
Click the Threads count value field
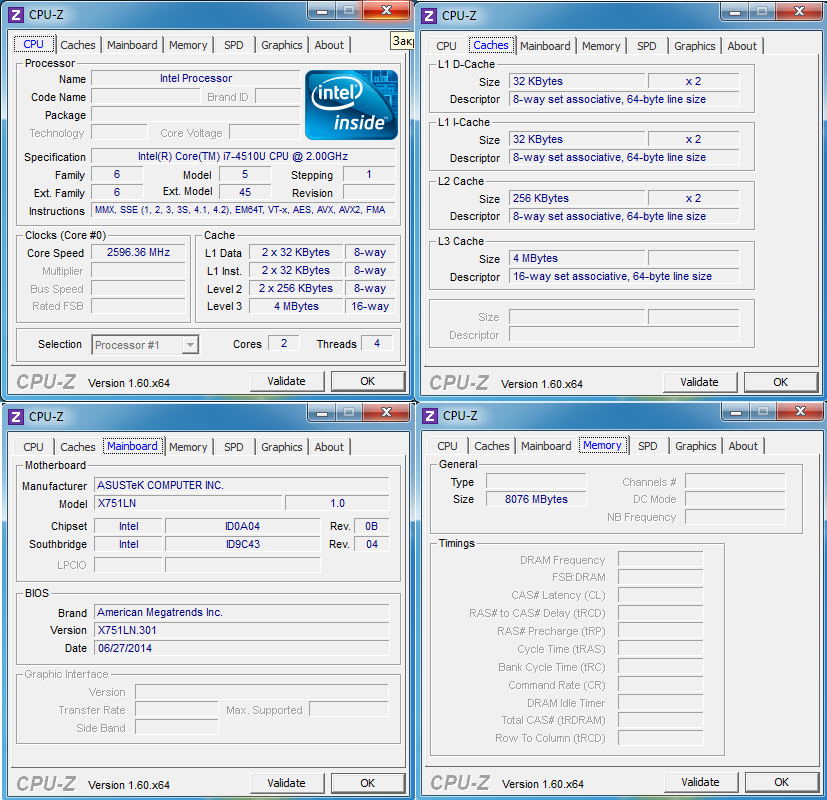(377, 343)
